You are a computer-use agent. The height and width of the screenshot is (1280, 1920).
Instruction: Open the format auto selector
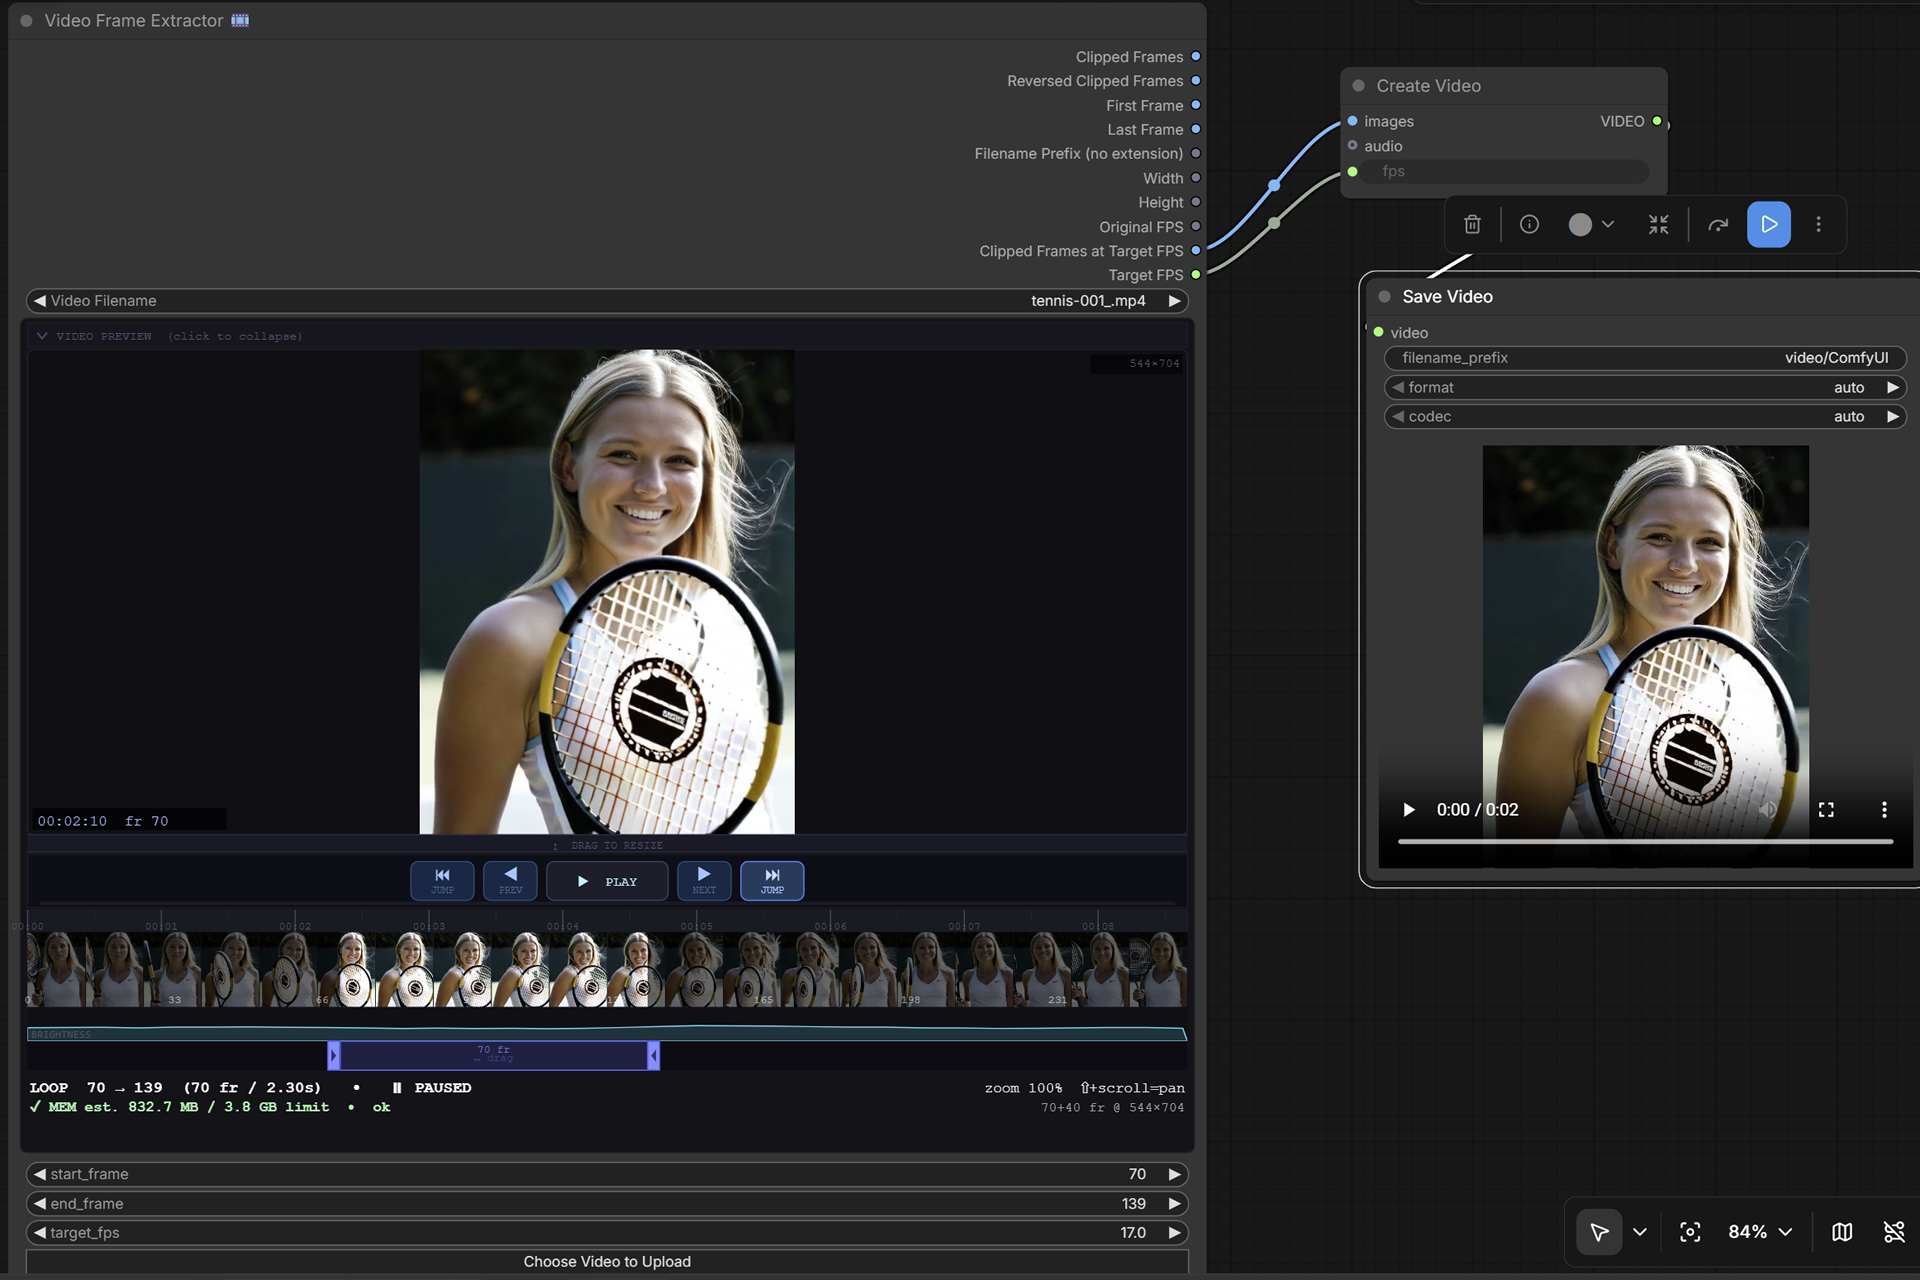[1645, 387]
